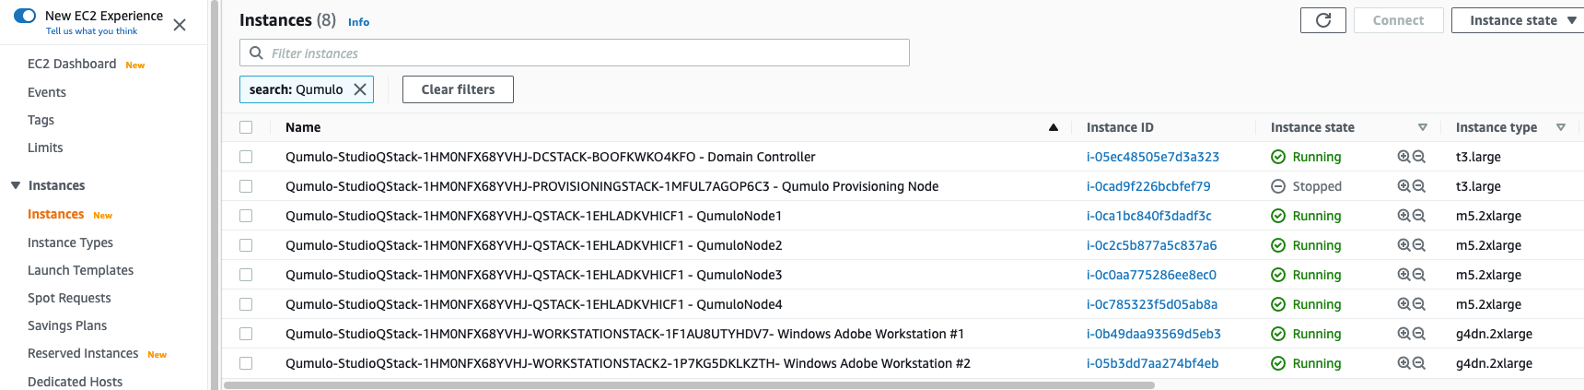This screenshot has width=1584, height=390.
Task: Zoom in on QumuloNode4 instance state
Action: 1404,304
